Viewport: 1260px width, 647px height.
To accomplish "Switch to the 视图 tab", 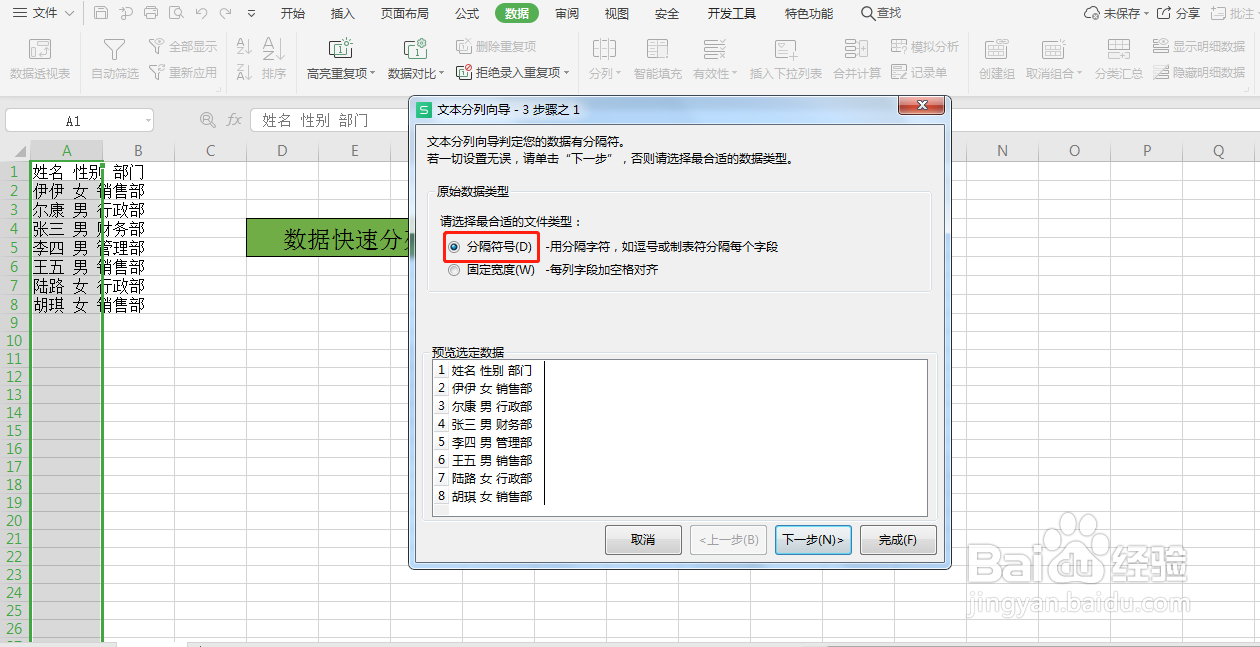I will coord(617,13).
